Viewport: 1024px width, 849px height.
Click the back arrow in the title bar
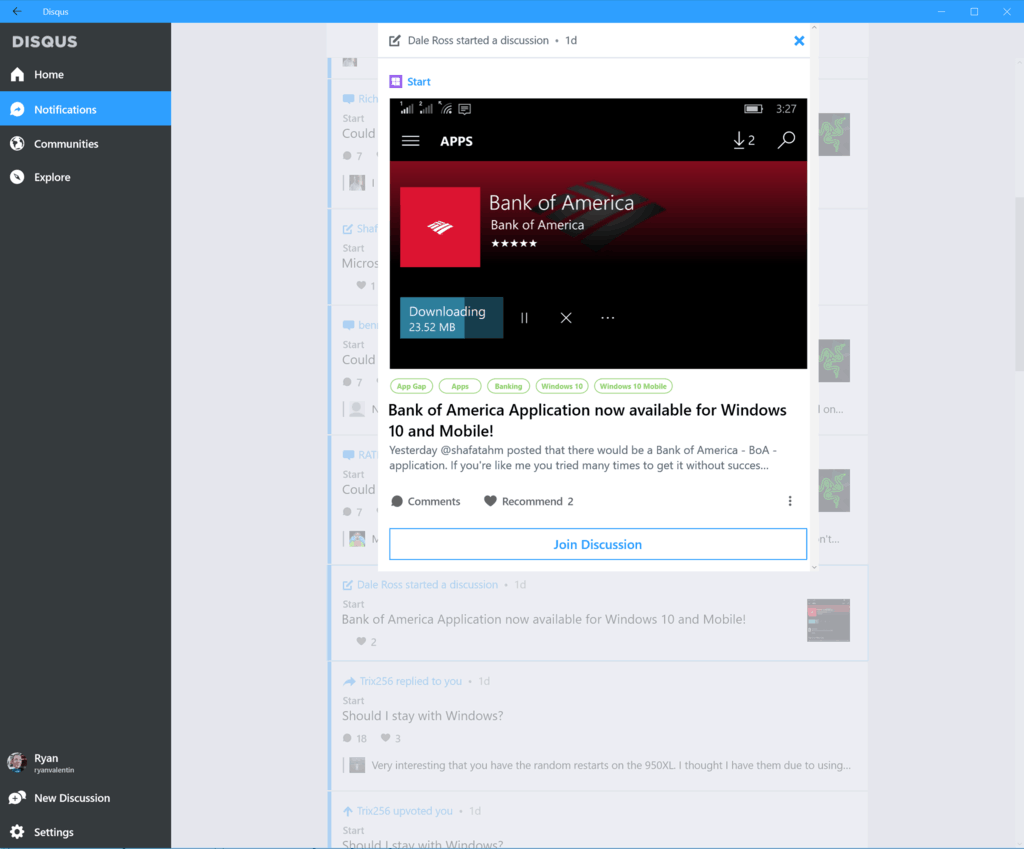click(x=15, y=11)
